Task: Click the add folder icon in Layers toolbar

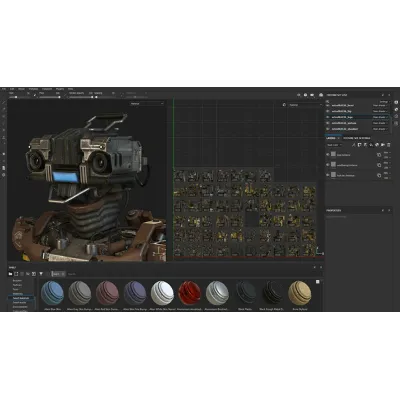Action: [383, 145]
